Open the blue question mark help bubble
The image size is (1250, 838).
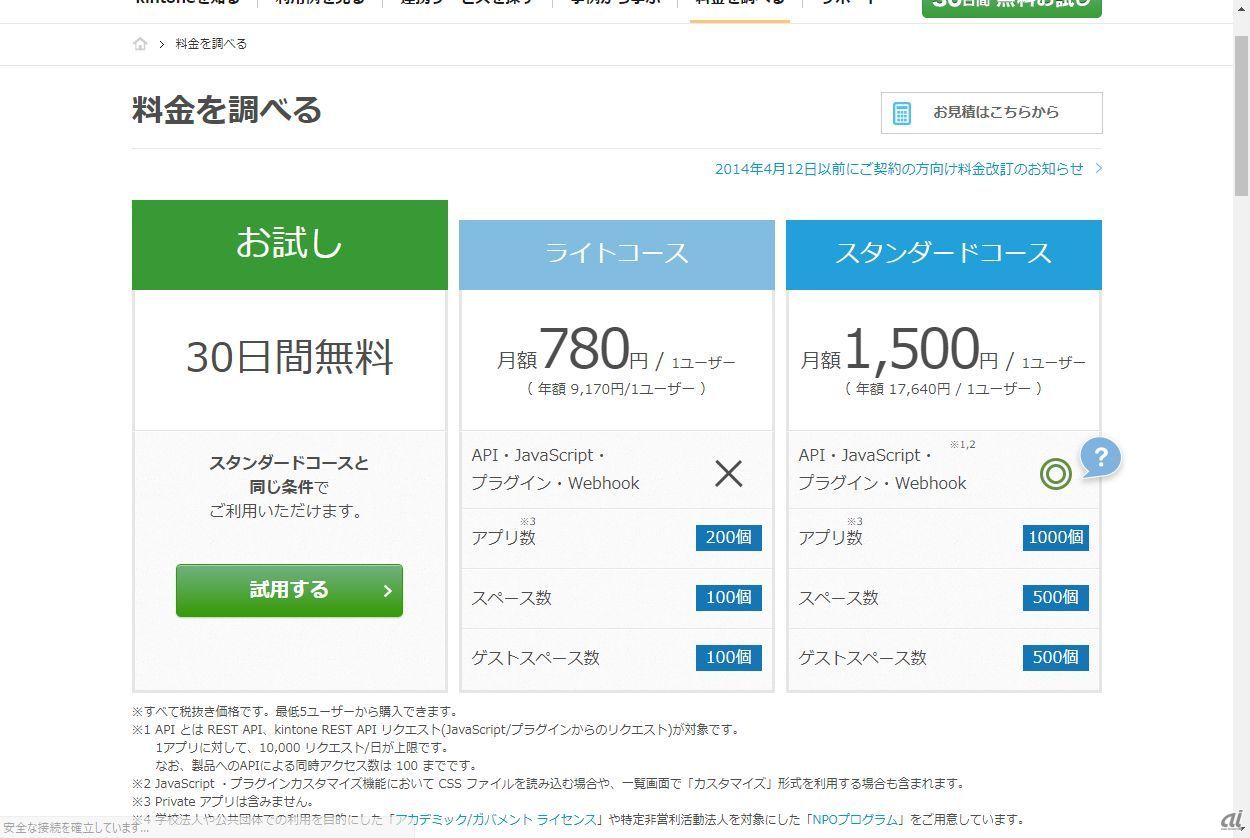[x=1100, y=458]
